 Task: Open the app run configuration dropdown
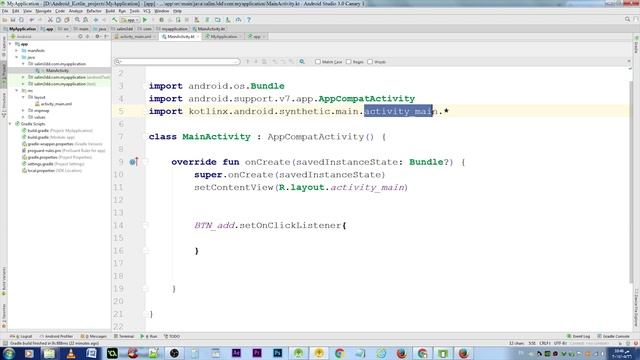point(130,20)
